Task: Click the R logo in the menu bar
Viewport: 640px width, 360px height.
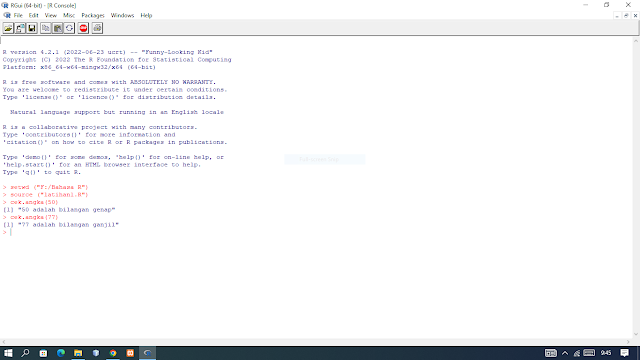Action: [7, 16]
